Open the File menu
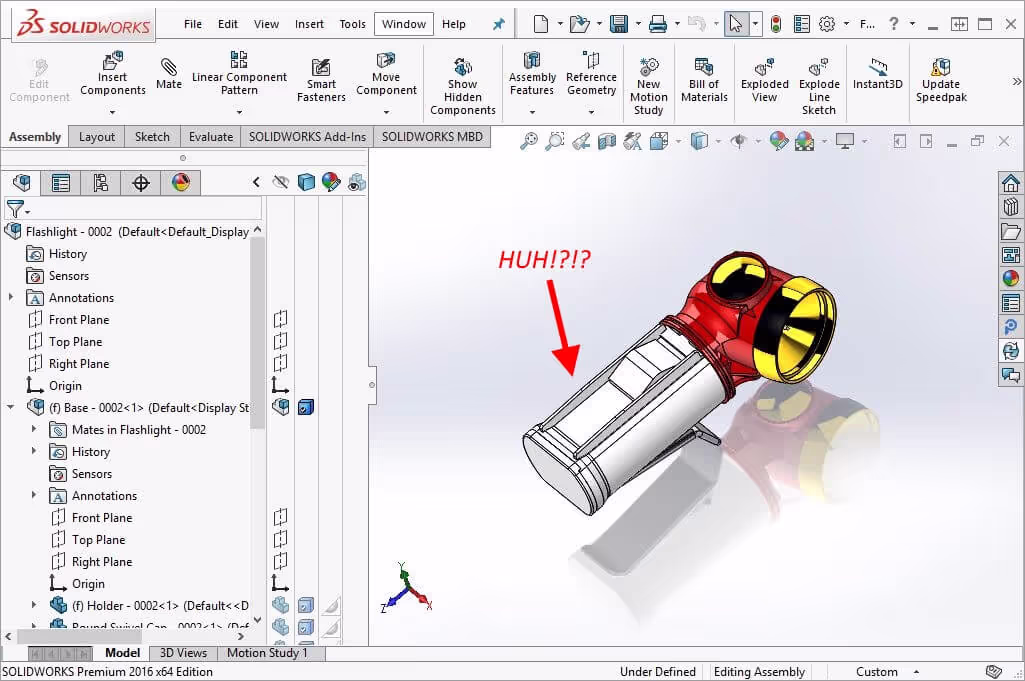 coord(193,24)
